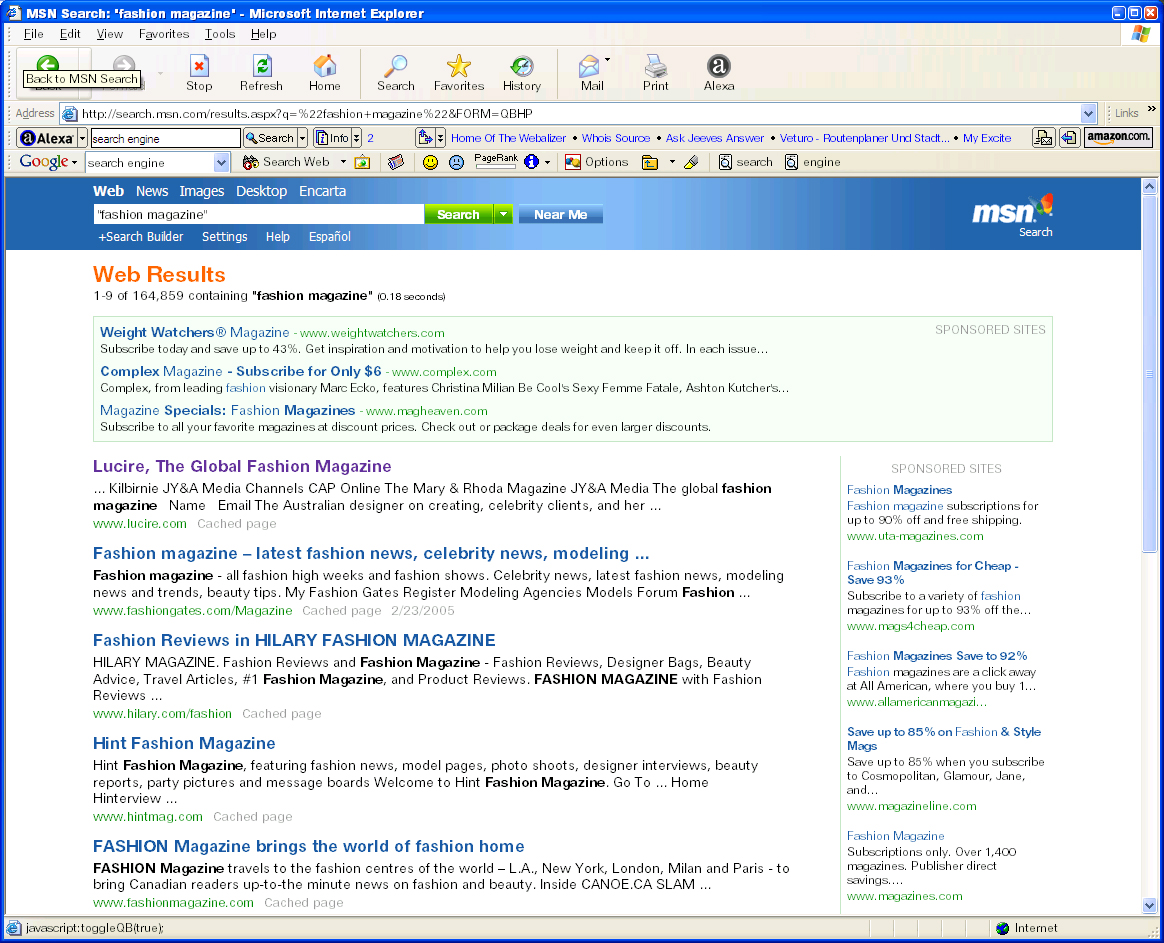Click the Alexa Info button

coord(333,138)
